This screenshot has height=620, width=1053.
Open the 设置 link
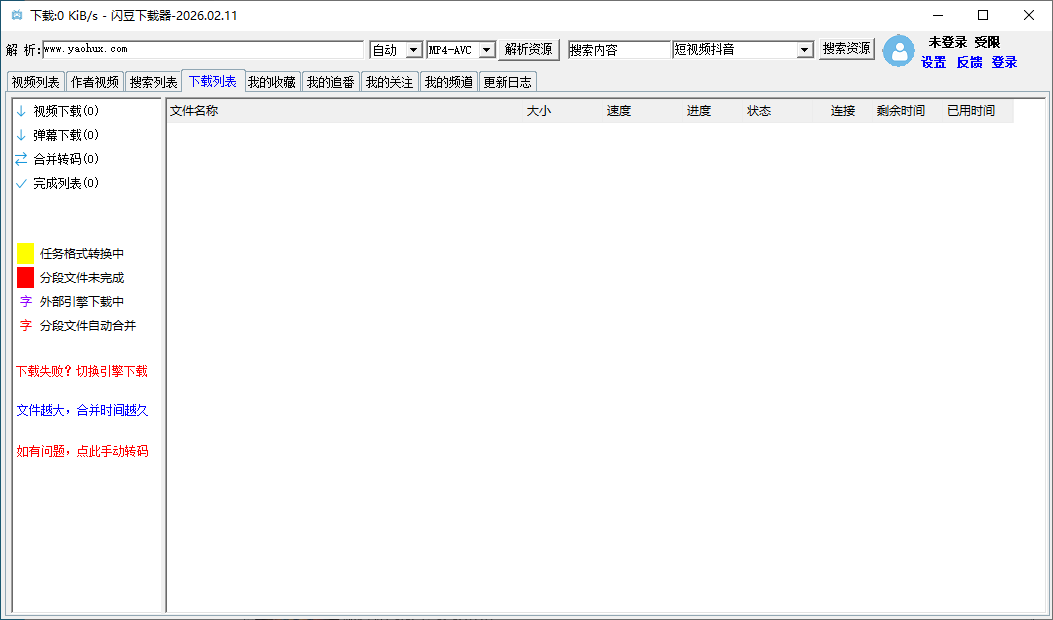tap(933, 62)
